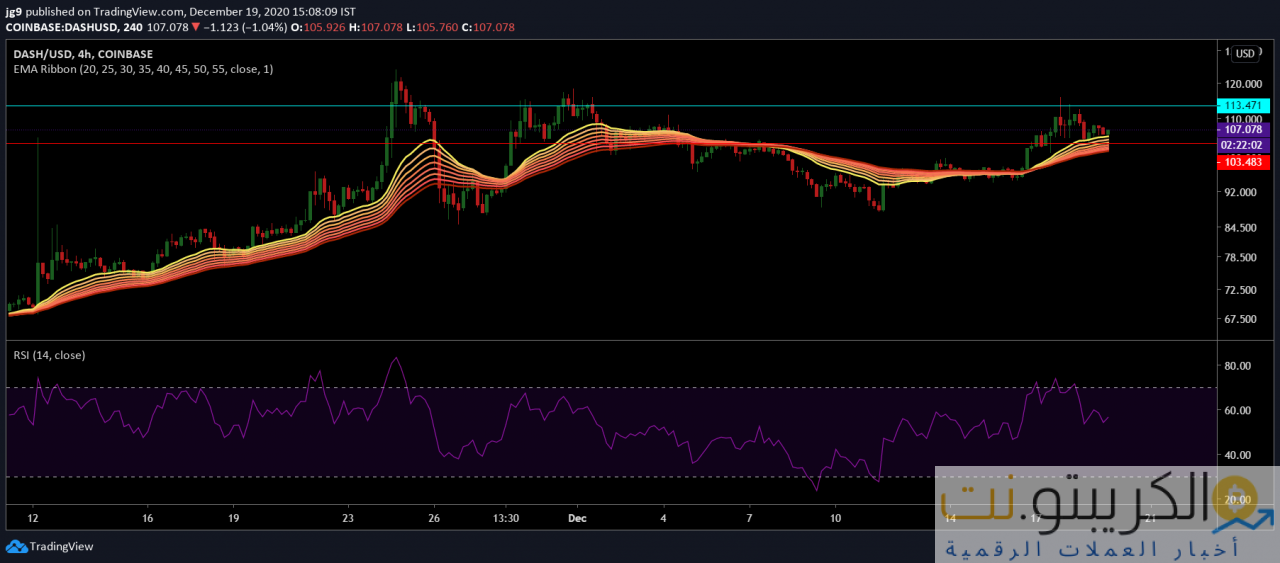This screenshot has height=563, width=1280.
Task: Click the 80.00 RSI scale value
Action: pyautogui.click(x=1238, y=366)
